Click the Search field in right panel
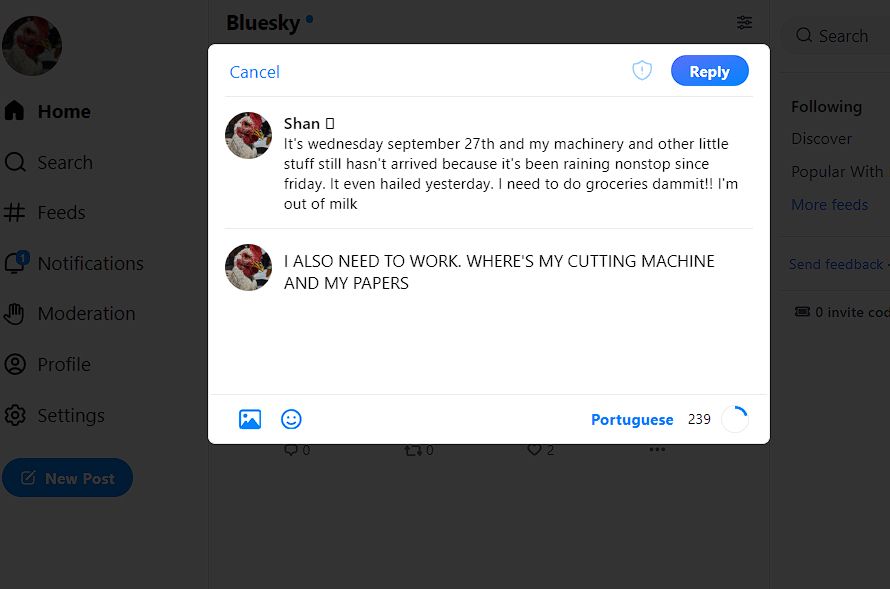The image size is (890, 589). 836,36
